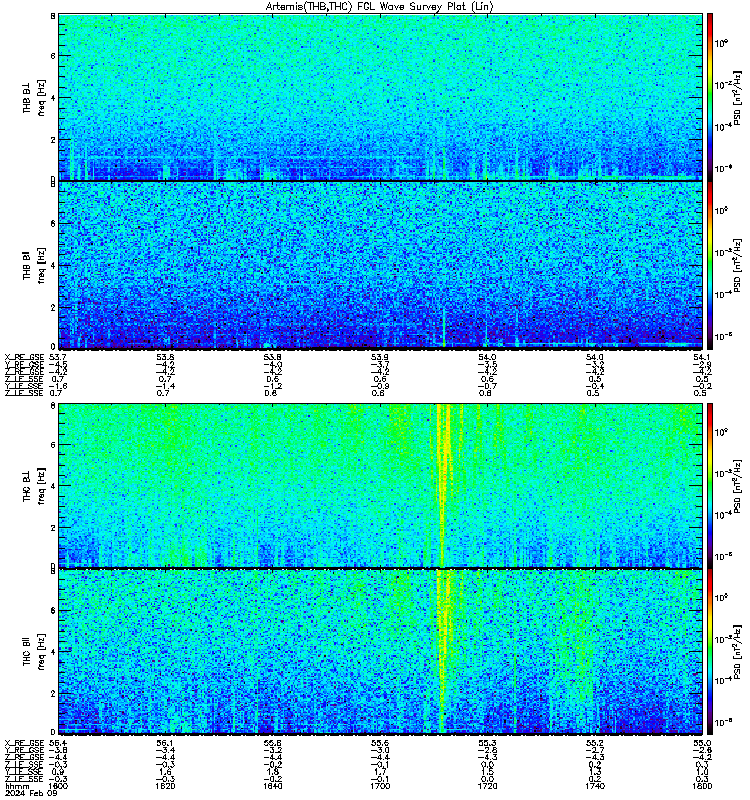Click the color bar of the THC B-parallel panel
750x800 pixels.
coord(710,652)
